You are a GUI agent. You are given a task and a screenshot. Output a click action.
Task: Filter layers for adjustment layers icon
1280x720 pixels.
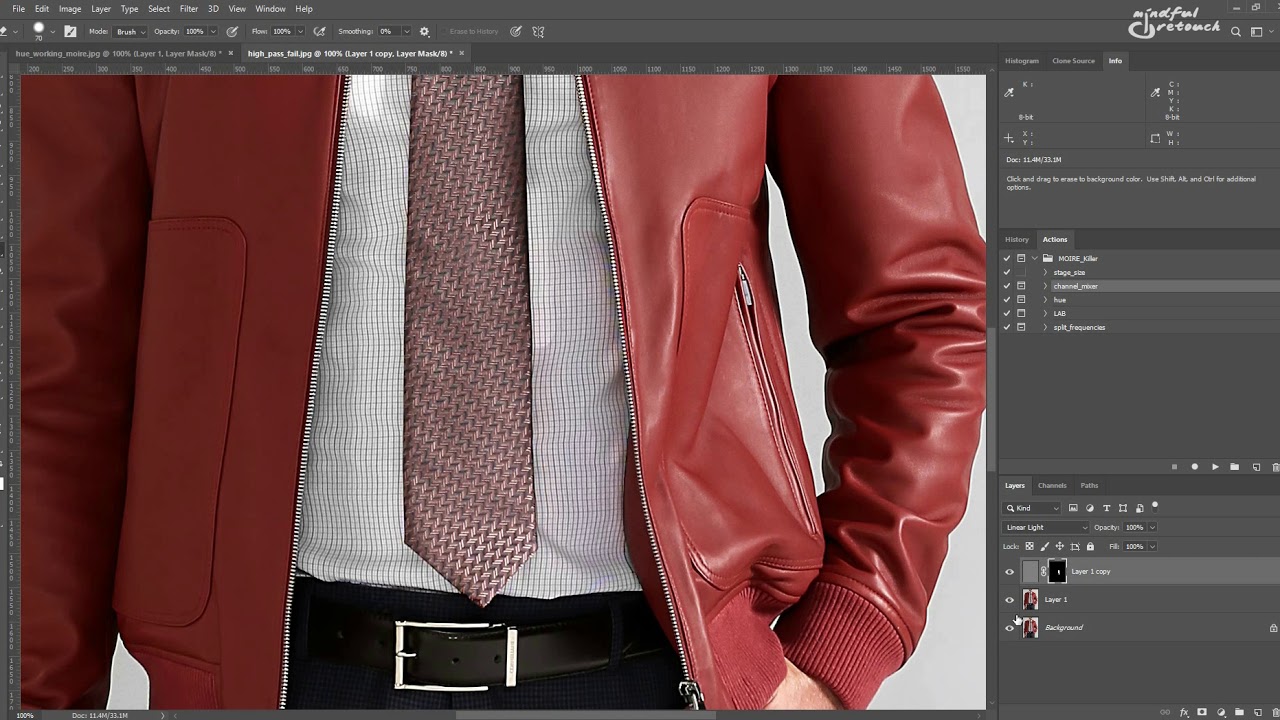click(1090, 508)
